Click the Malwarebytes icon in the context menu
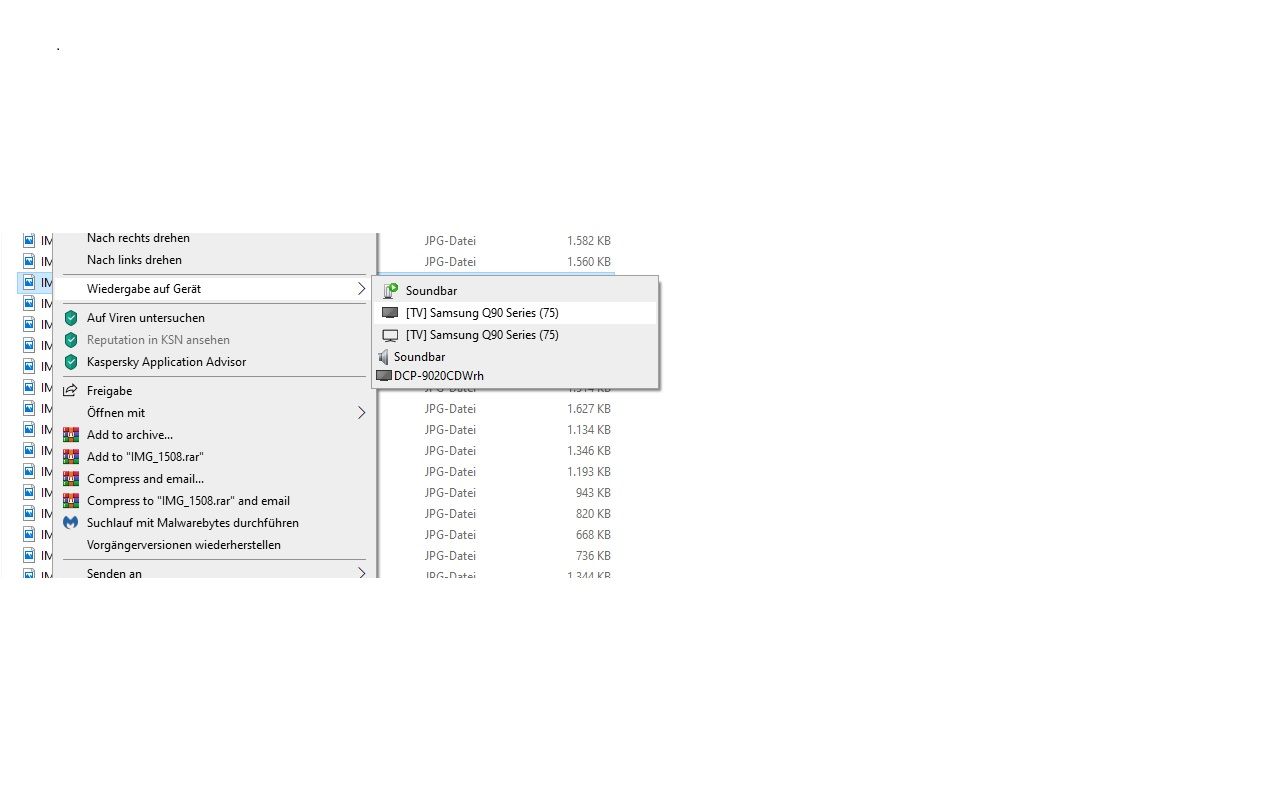 pyautogui.click(x=71, y=523)
